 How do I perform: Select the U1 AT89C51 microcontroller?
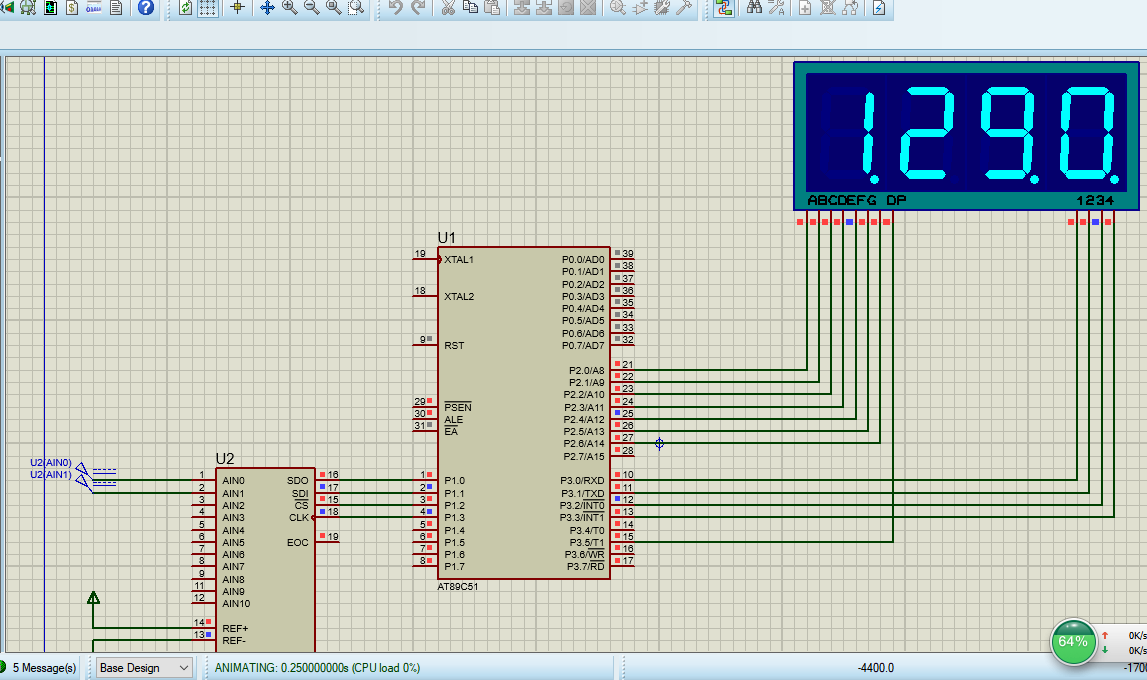(x=524, y=413)
